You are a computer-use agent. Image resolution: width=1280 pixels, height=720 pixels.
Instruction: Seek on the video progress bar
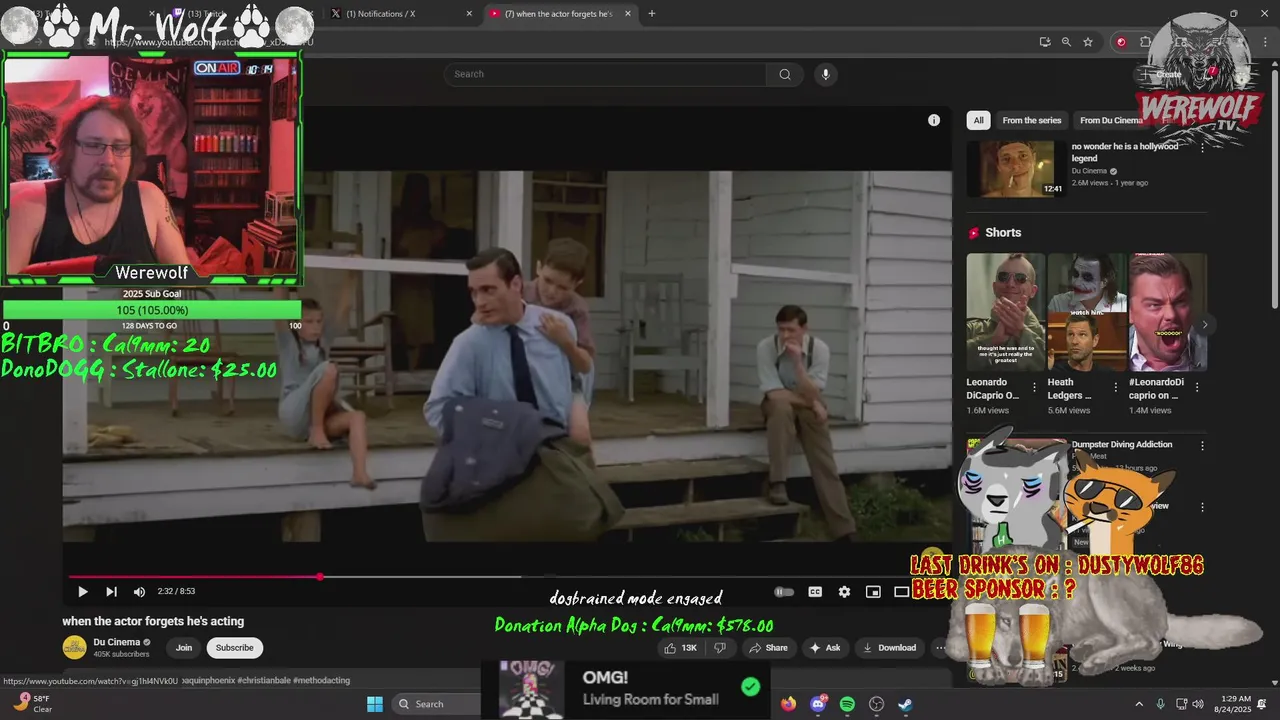[x=508, y=576]
